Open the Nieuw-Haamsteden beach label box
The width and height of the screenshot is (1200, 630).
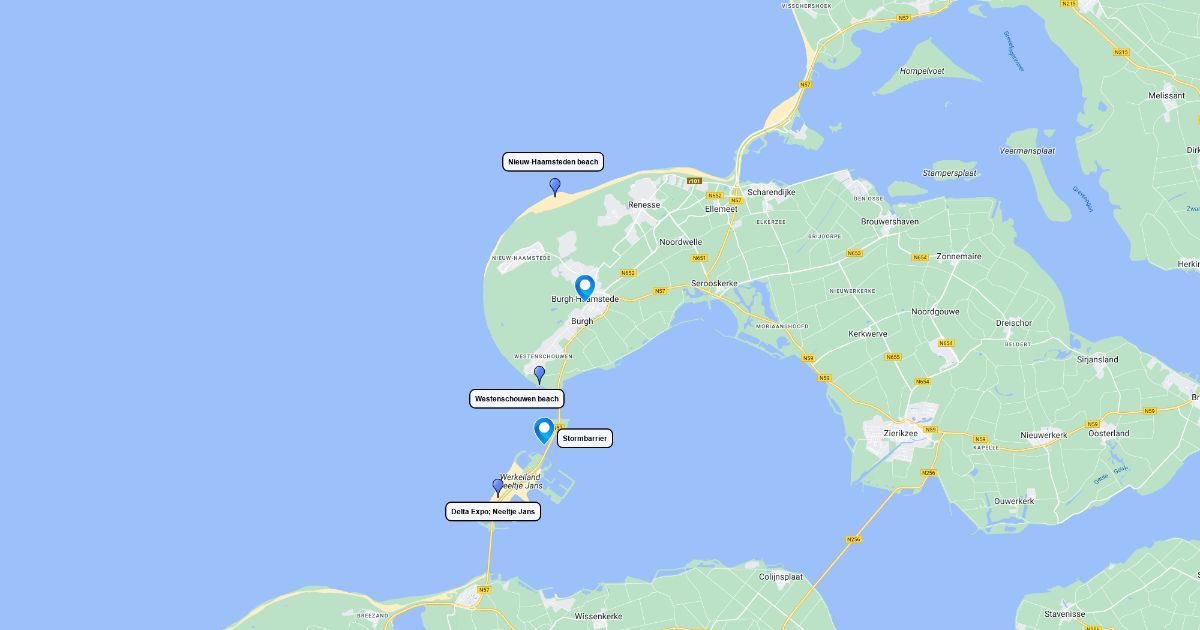[x=553, y=162]
